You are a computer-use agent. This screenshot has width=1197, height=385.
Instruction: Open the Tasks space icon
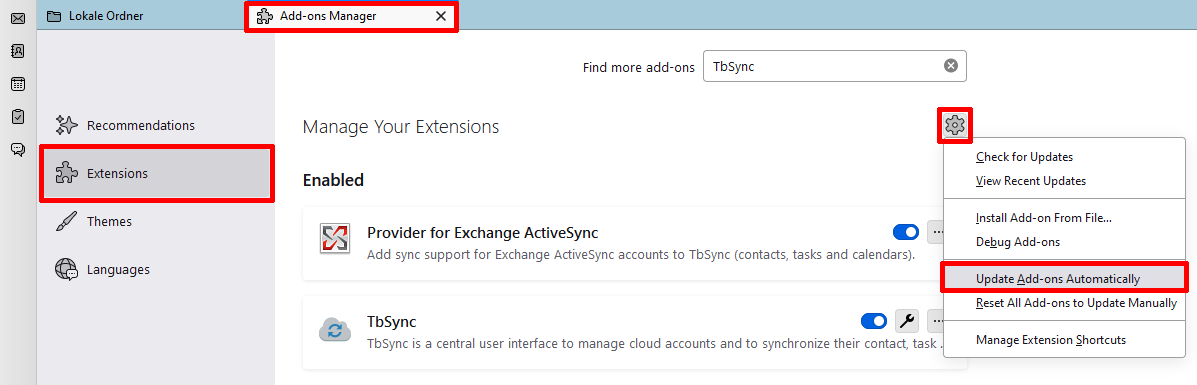coord(18,116)
